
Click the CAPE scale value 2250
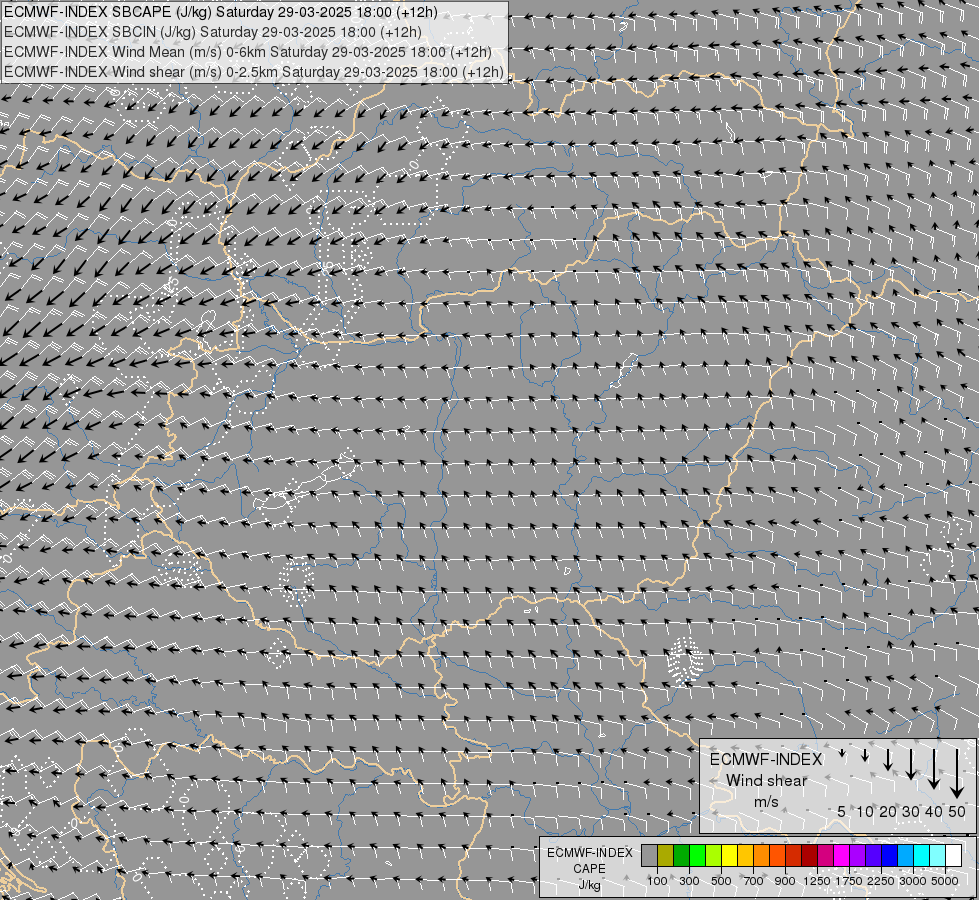point(881,881)
